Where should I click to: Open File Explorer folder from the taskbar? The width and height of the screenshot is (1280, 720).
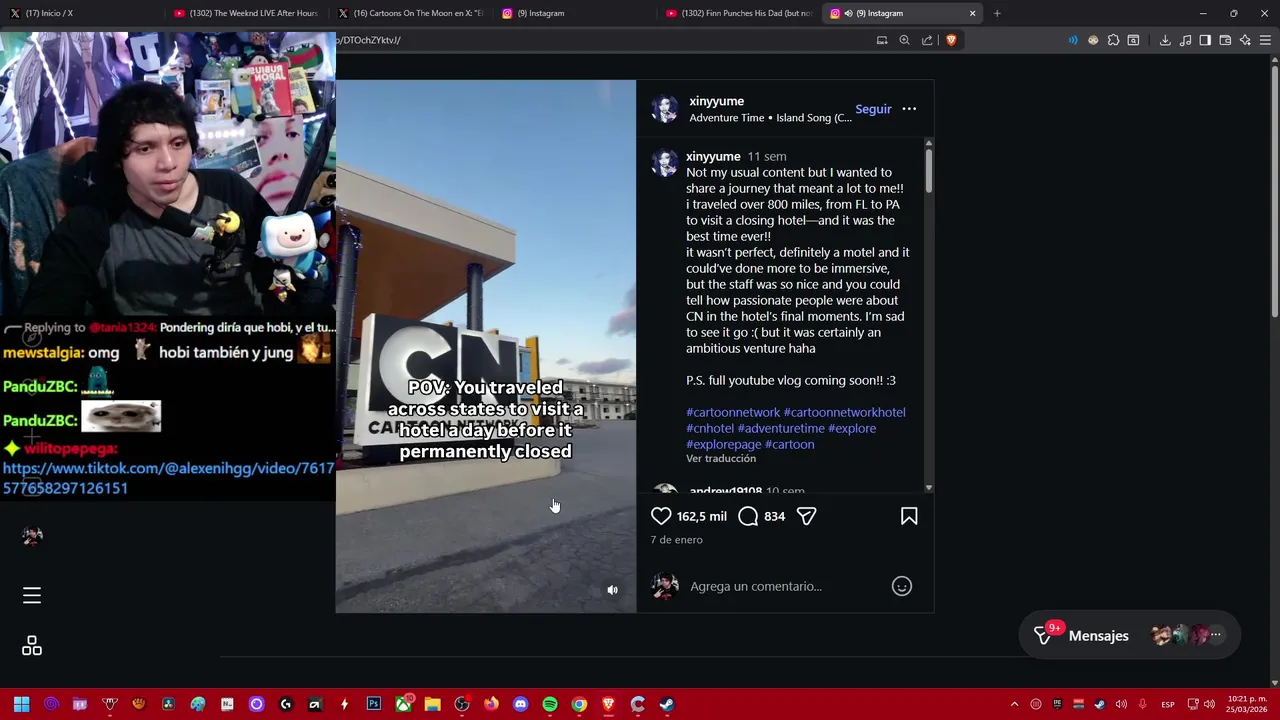coord(432,704)
